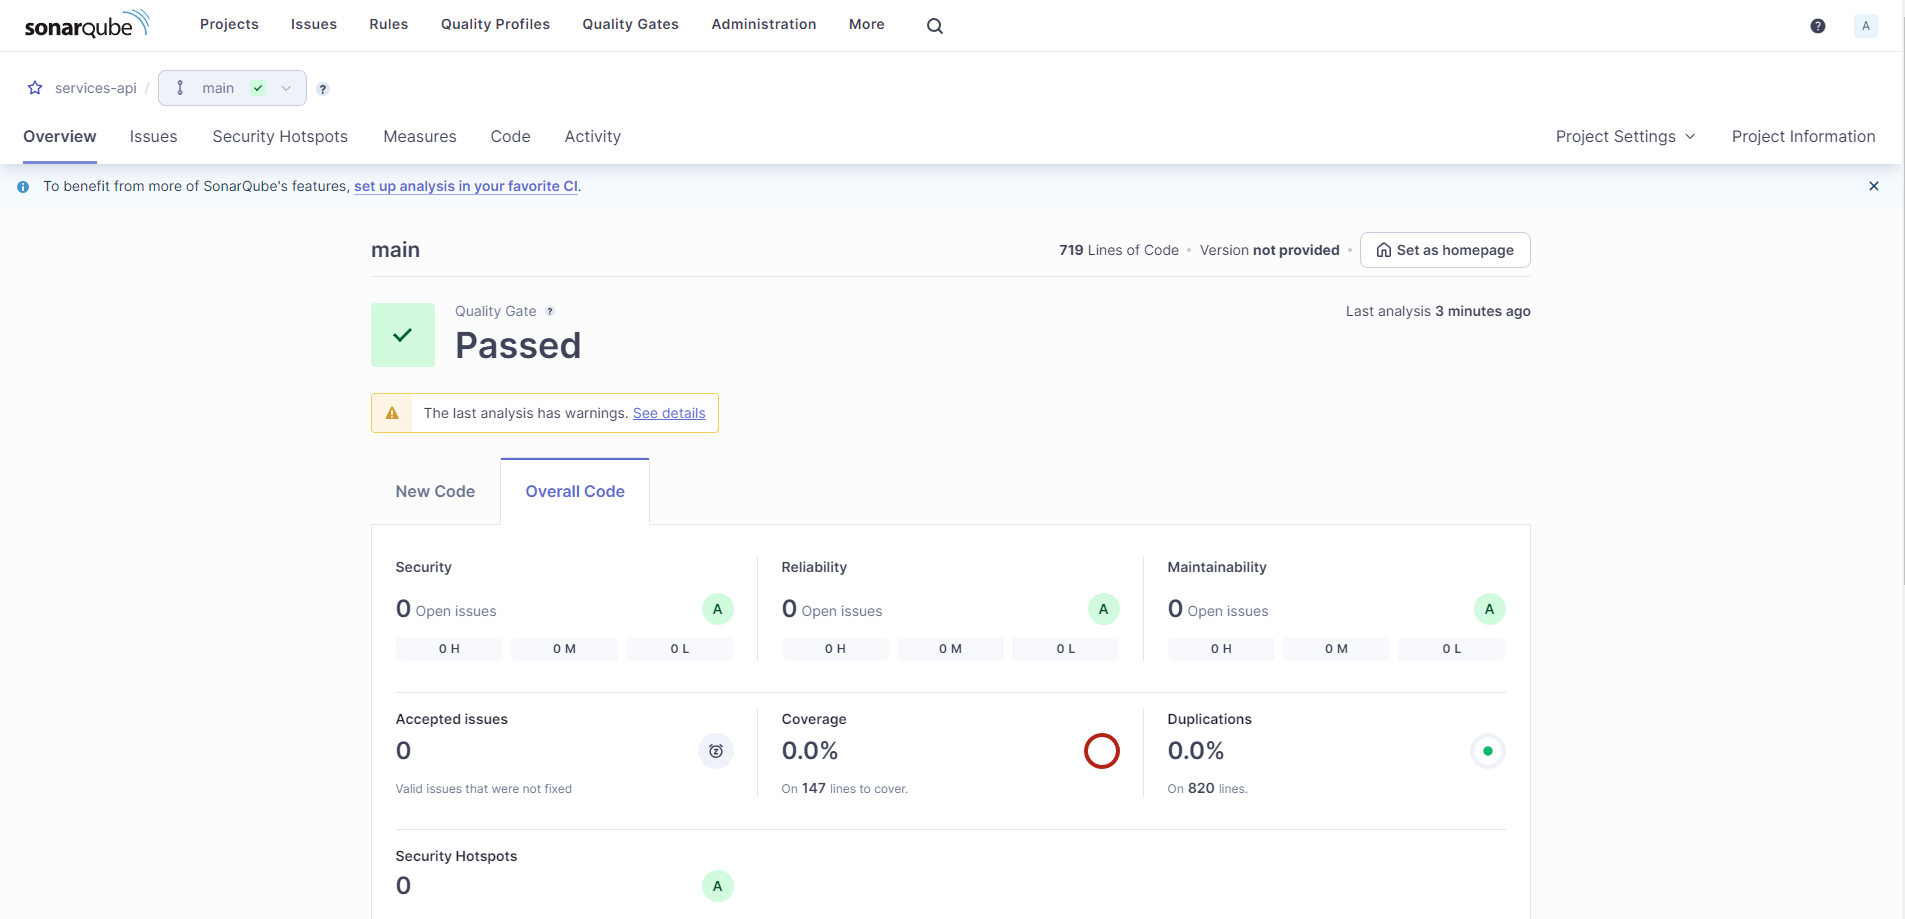The height and width of the screenshot is (919, 1905).
Task: Click the Quality Gate help icon
Action: tap(550, 312)
